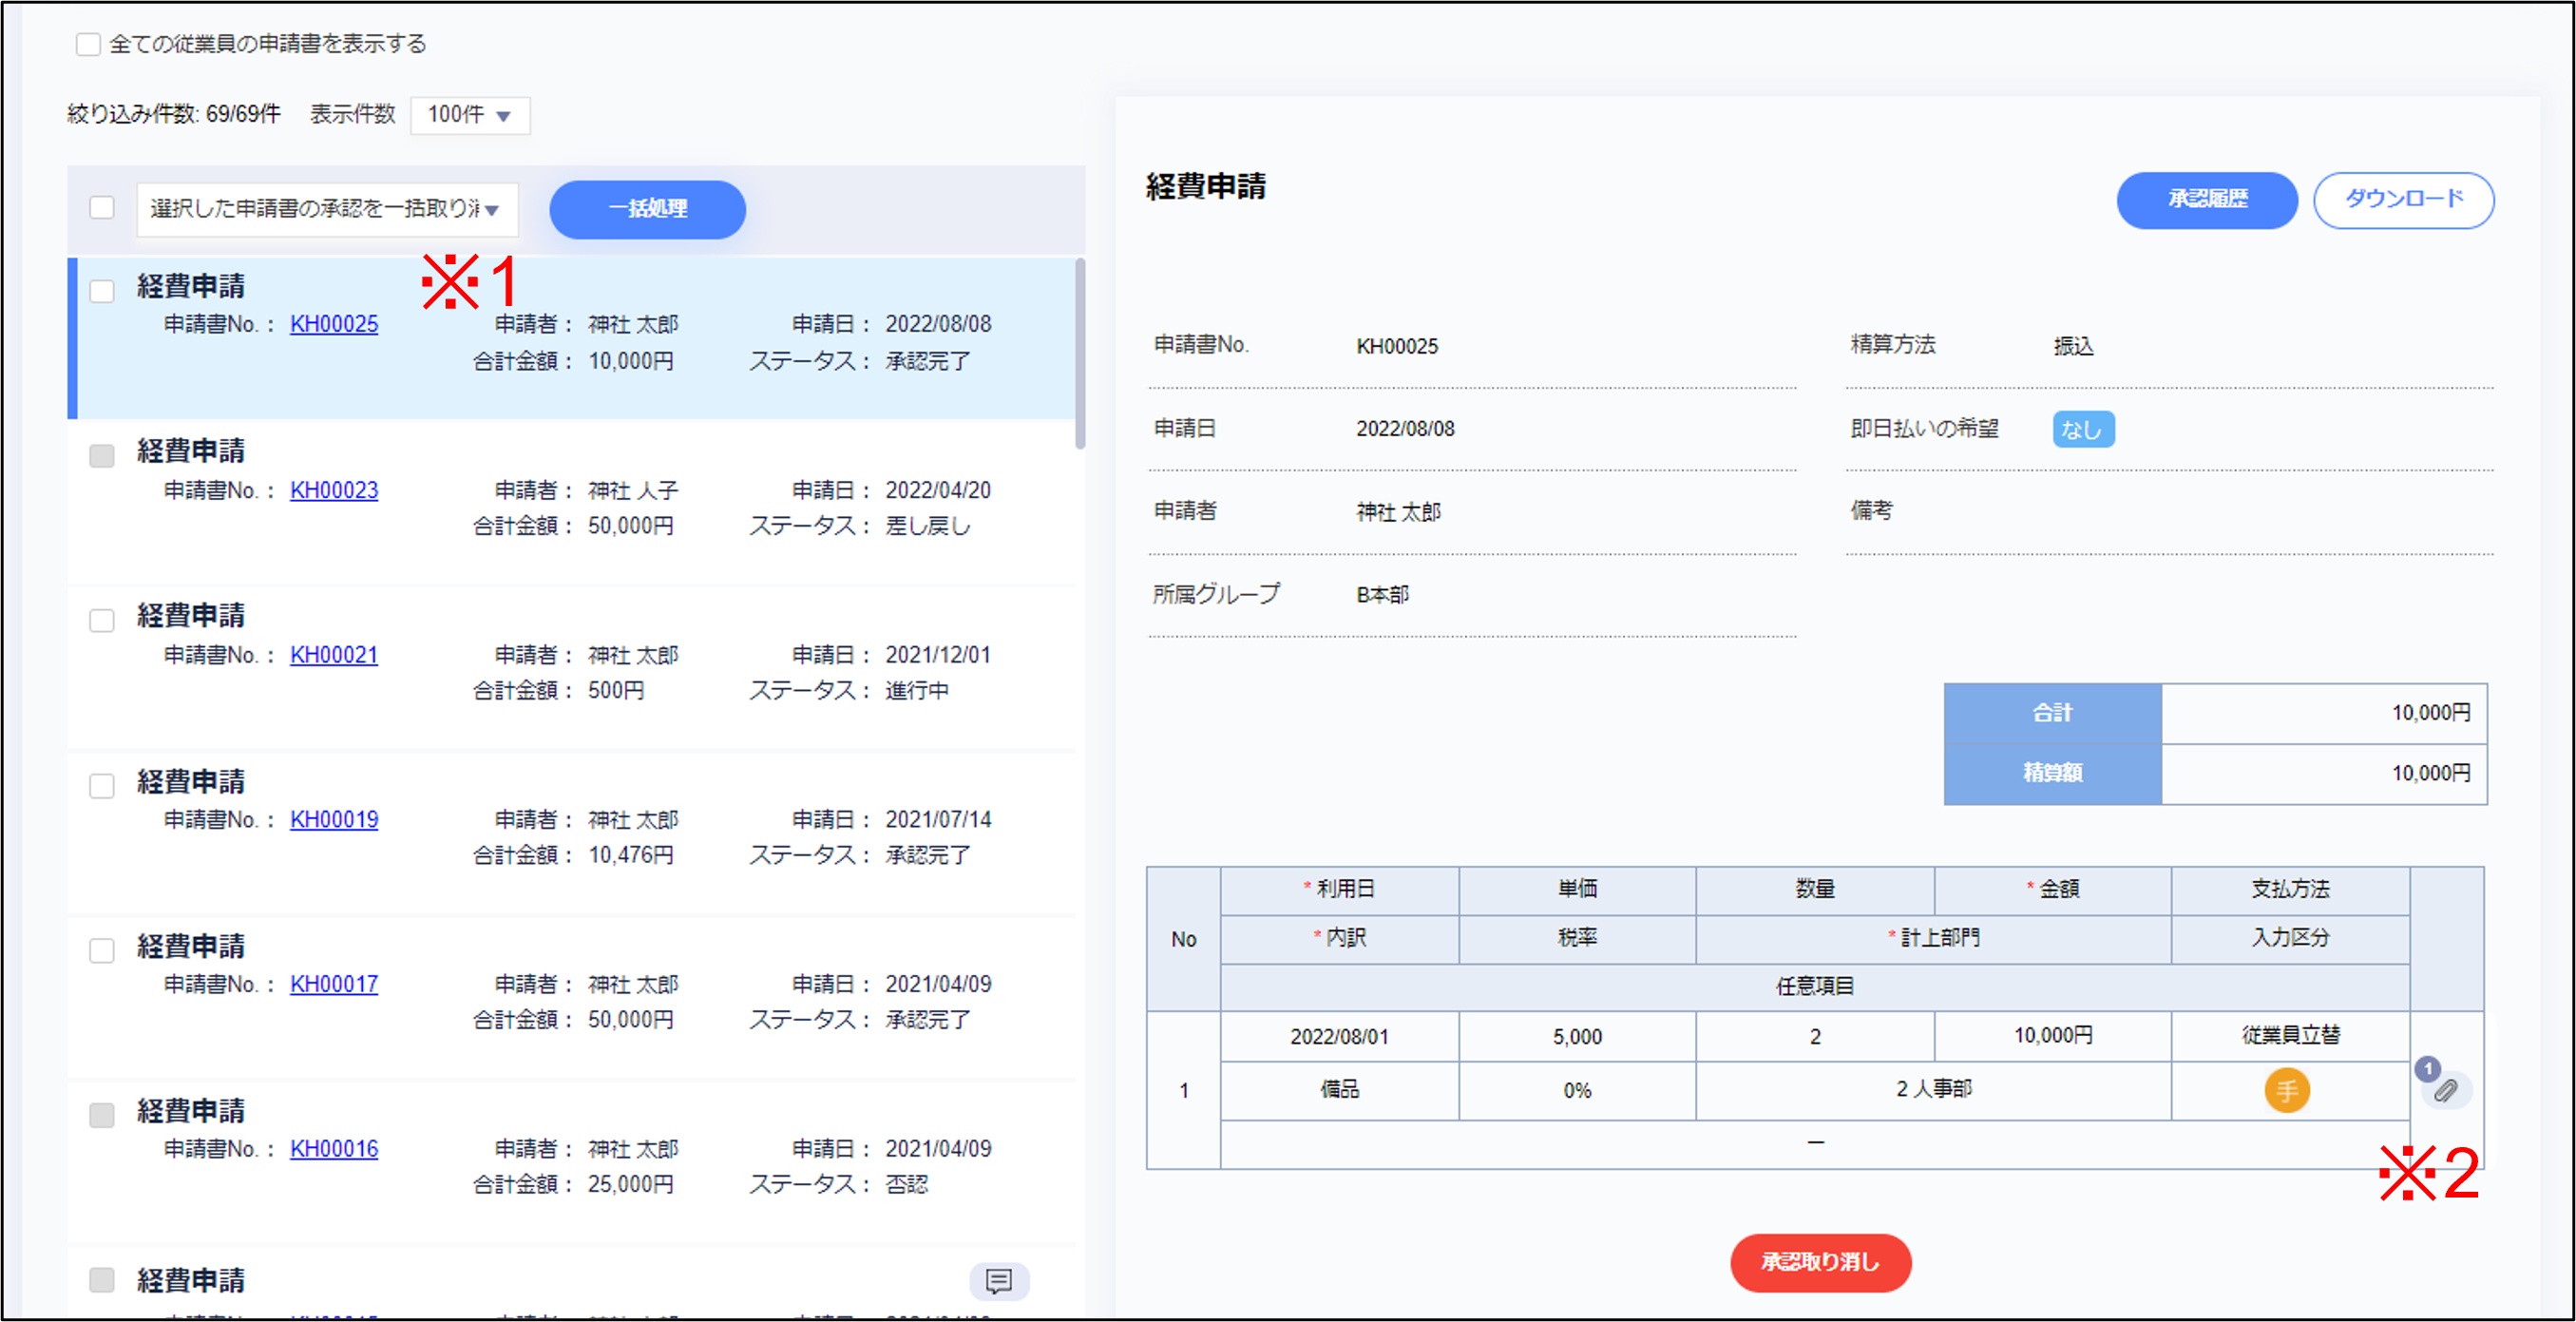This screenshot has height=1322, width=2576.
Task: Click the red 承認取り消し button
Action: pos(1820,1263)
